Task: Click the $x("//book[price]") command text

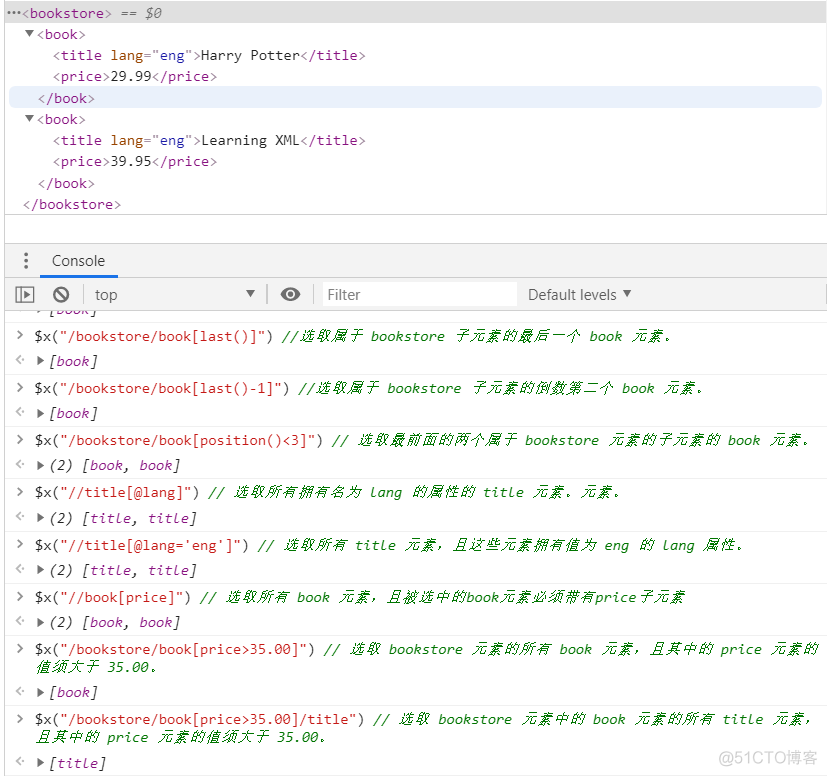Action: [x=112, y=597]
